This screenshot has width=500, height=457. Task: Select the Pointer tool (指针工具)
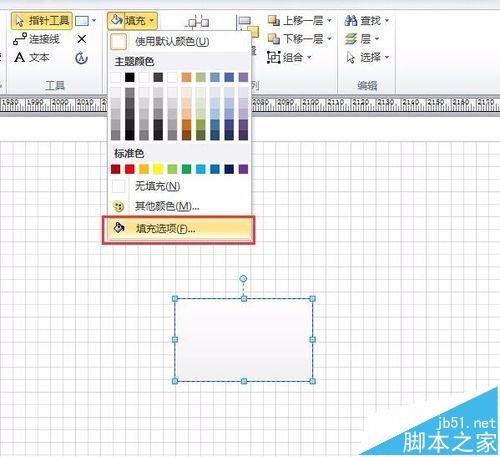(x=41, y=21)
